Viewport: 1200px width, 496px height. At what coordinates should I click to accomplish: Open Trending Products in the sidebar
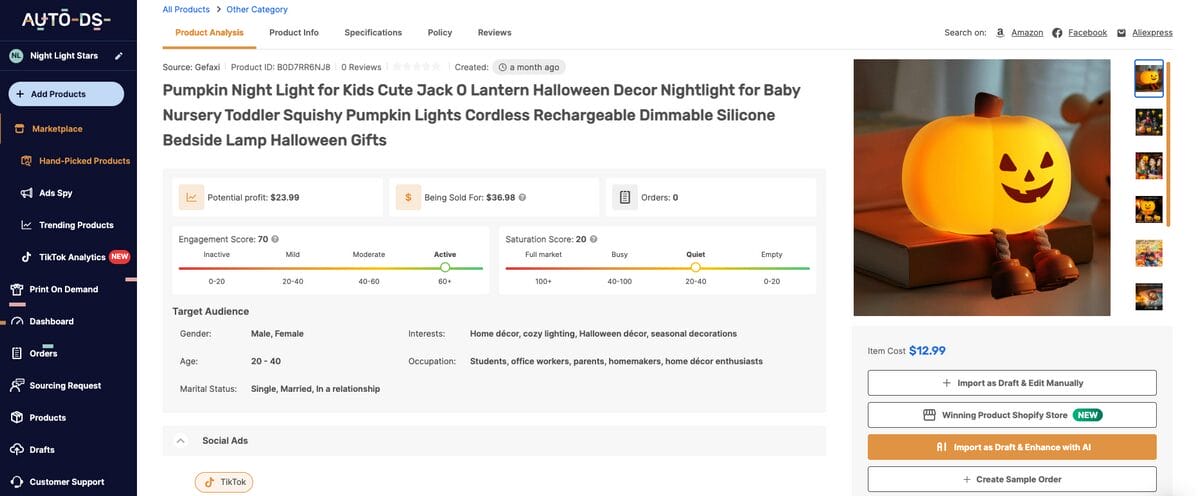[76, 225]
